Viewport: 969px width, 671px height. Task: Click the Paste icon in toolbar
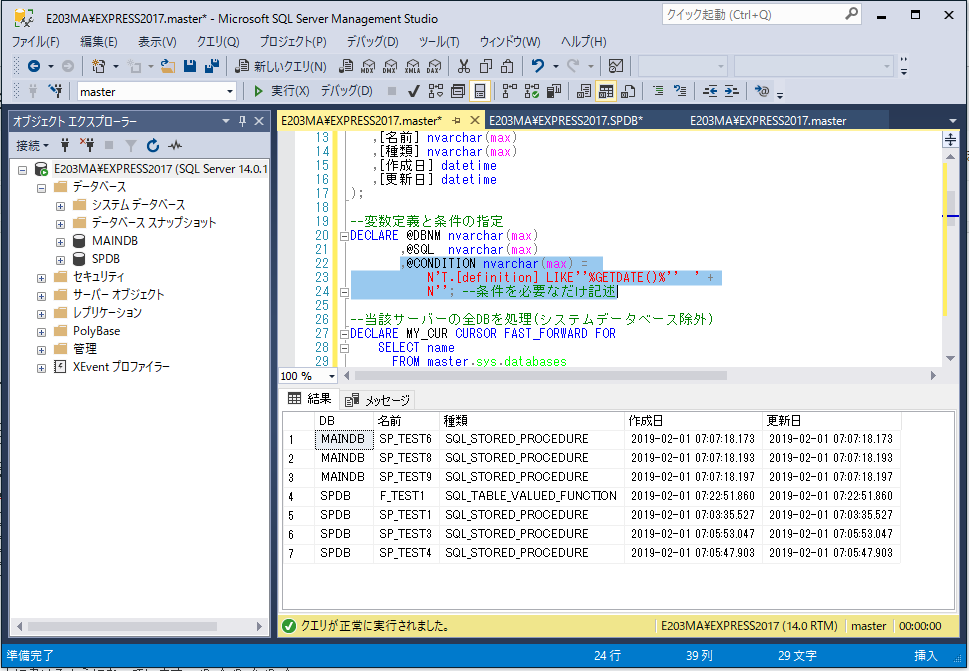coord(507,66)
